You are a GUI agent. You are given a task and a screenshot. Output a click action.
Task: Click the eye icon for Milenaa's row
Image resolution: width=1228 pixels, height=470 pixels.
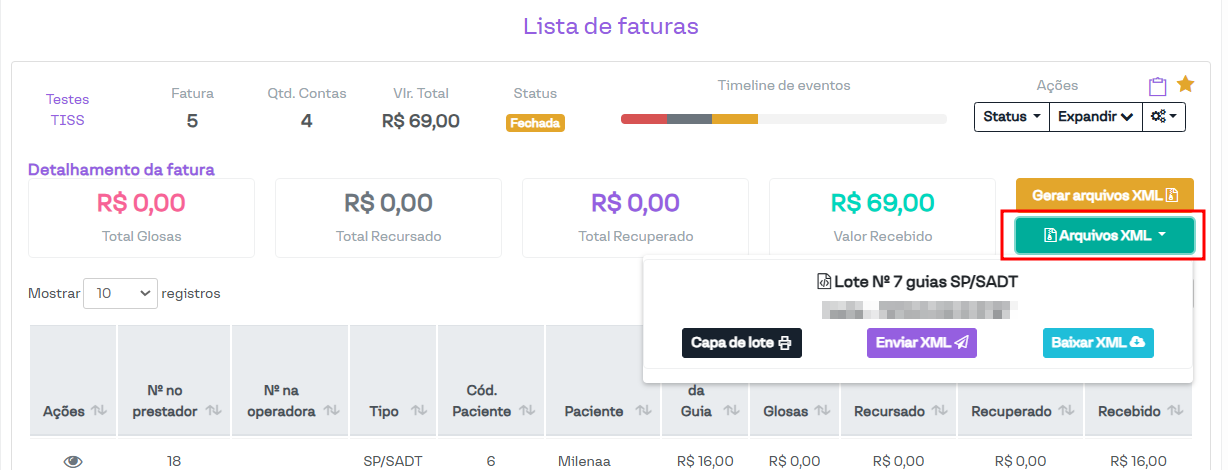click(73, 461)
